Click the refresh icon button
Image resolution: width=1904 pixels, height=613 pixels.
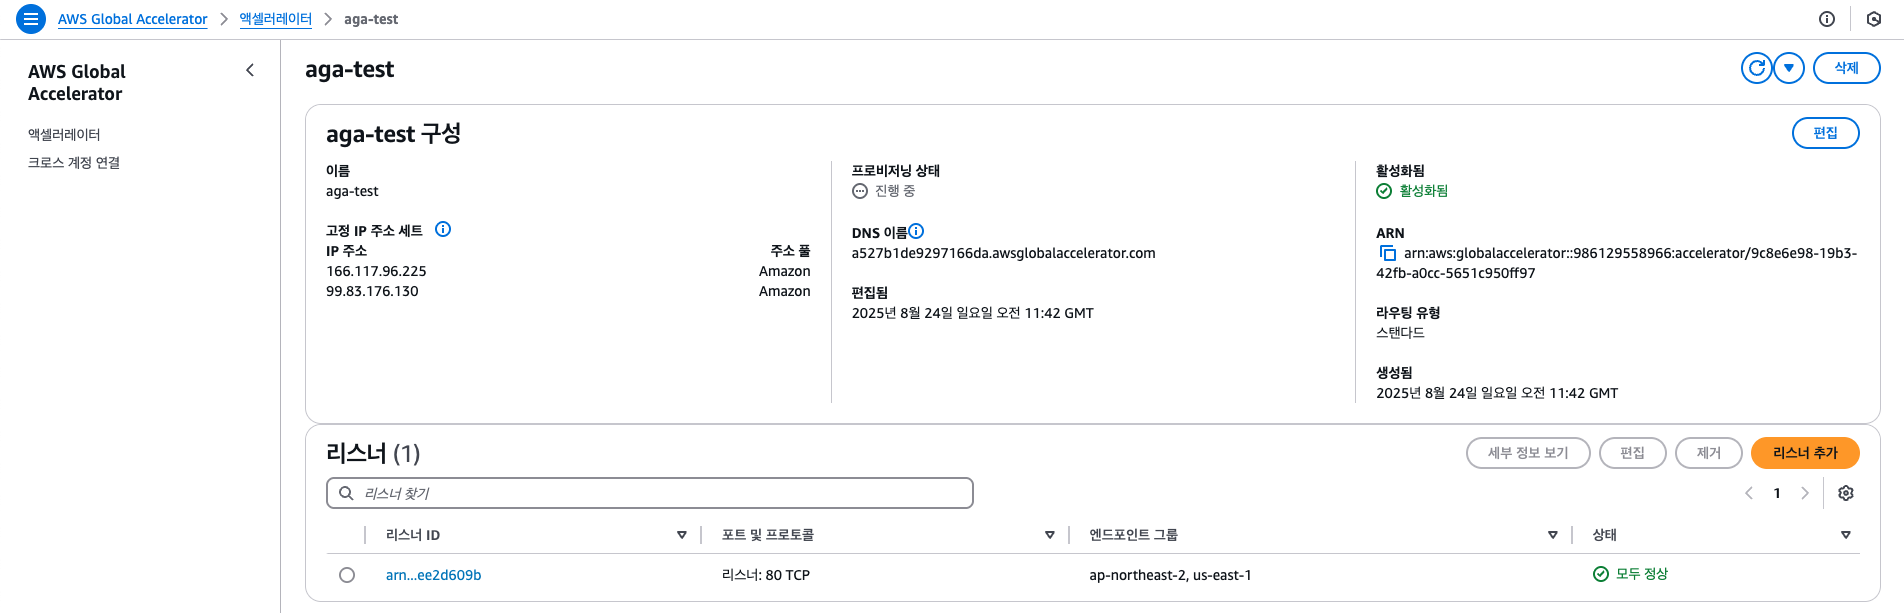pyautogui.click(x=1756, y=68)
